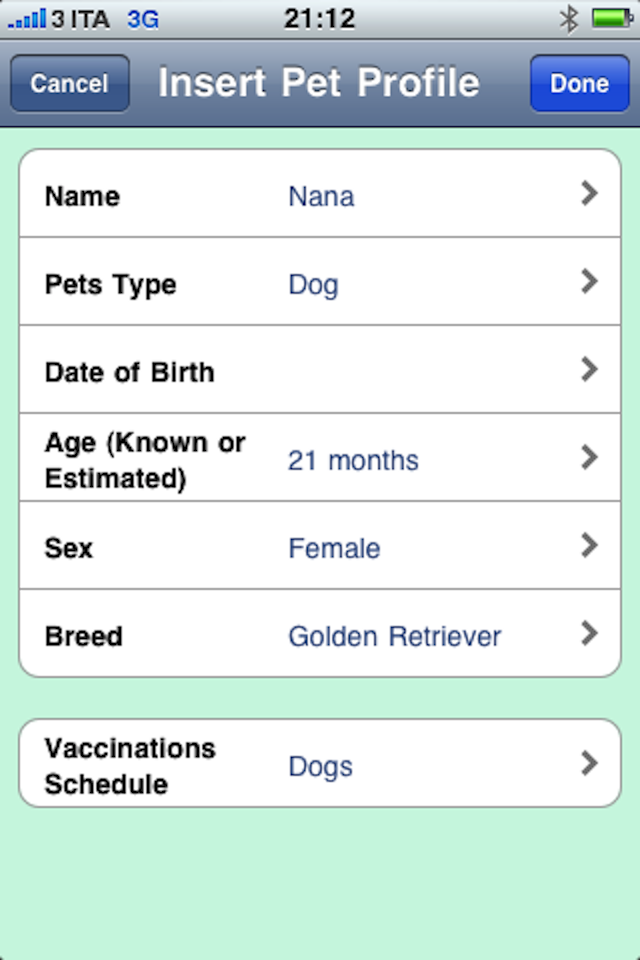Image resolution: width=640 pixels, height=960 pixels.
Task: Select the 21 months age value
Action: 353,461
